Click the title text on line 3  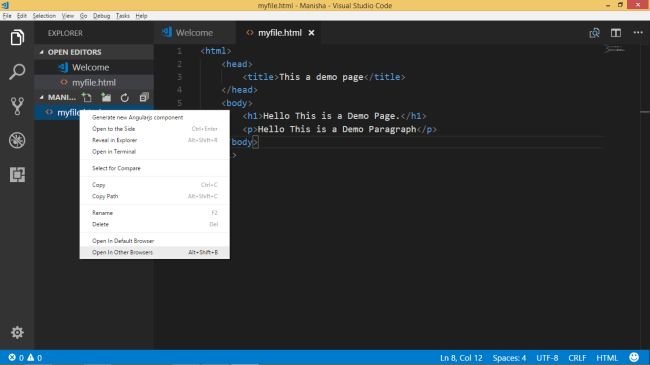pos(321,77)
